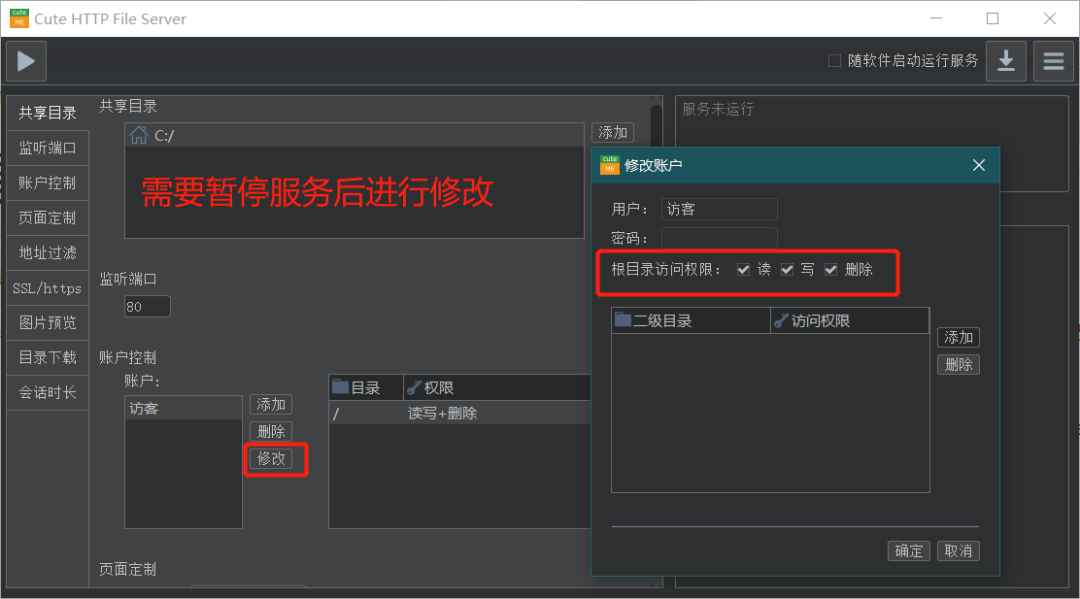Click the key icon in 访问权限 header
This screenshot has width=1080, height=599.
pos(780,321)
